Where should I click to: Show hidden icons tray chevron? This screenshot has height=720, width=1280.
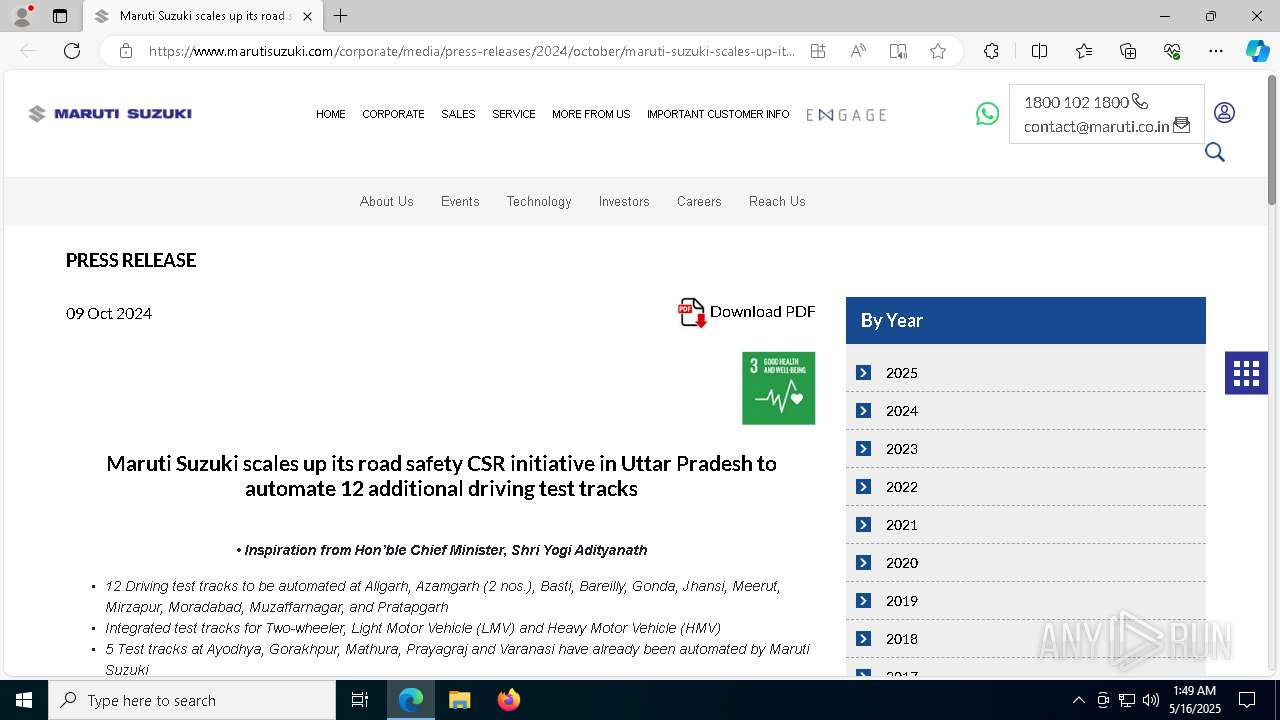pyautogui.click(x=1078, y=700)
